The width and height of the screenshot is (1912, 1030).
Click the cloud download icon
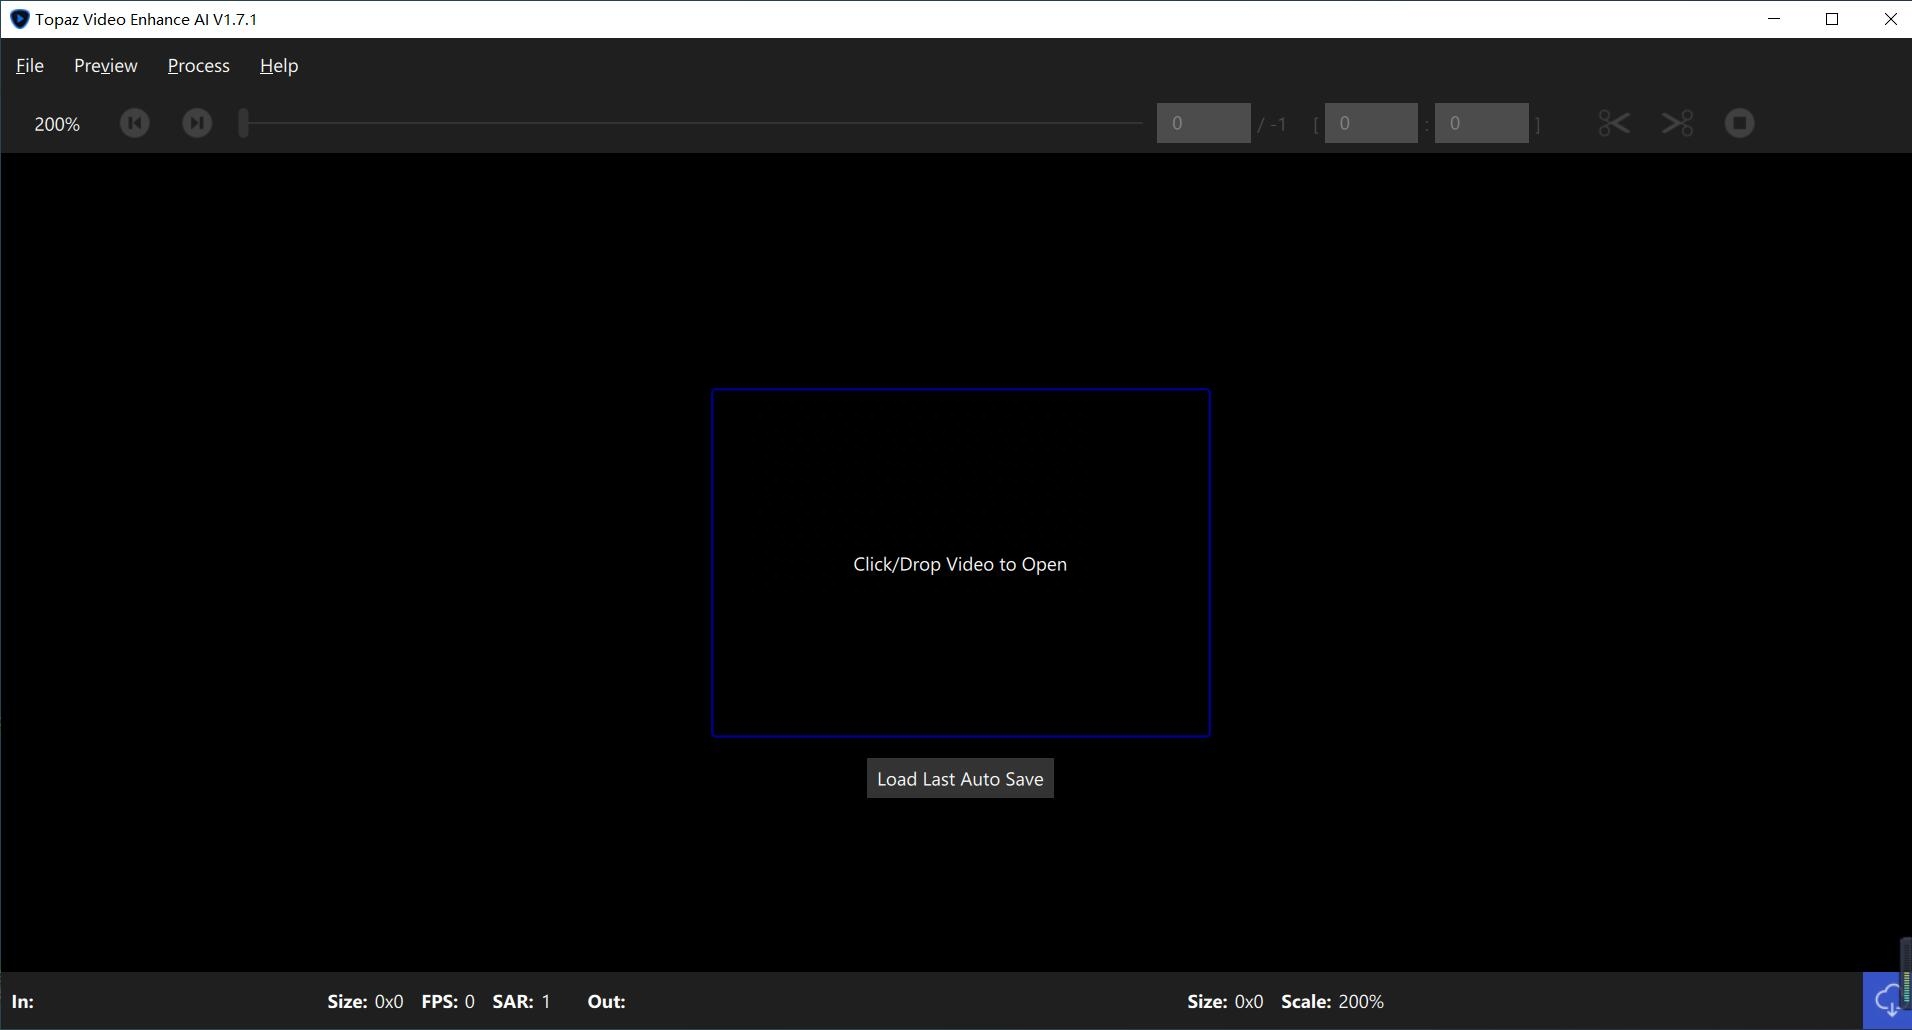point(1887,1000)
